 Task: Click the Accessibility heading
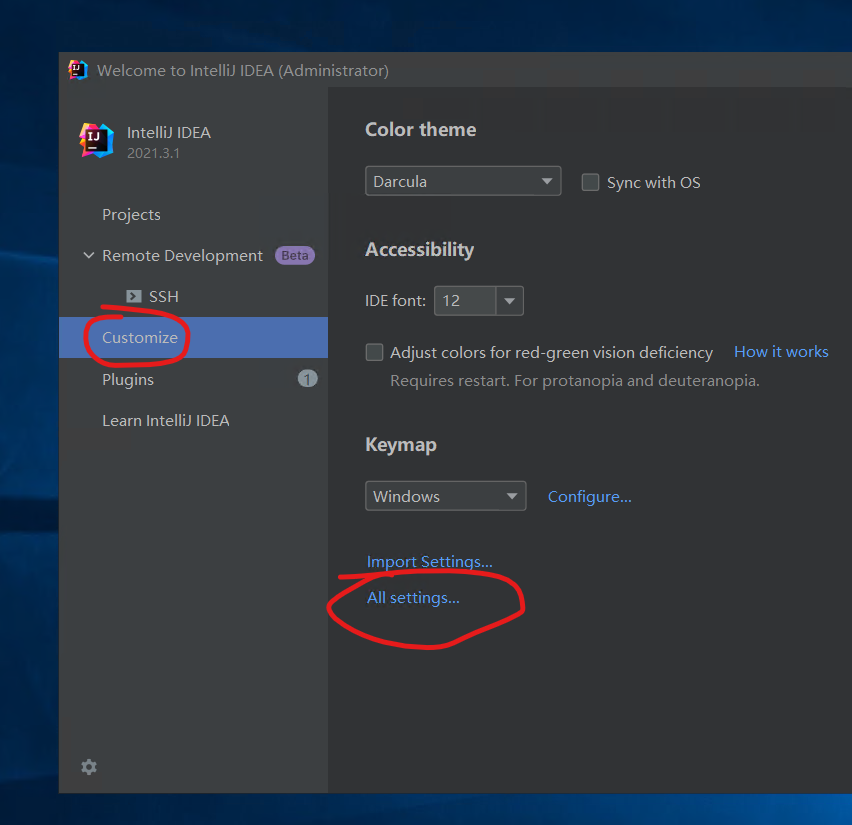pos(419,249)
